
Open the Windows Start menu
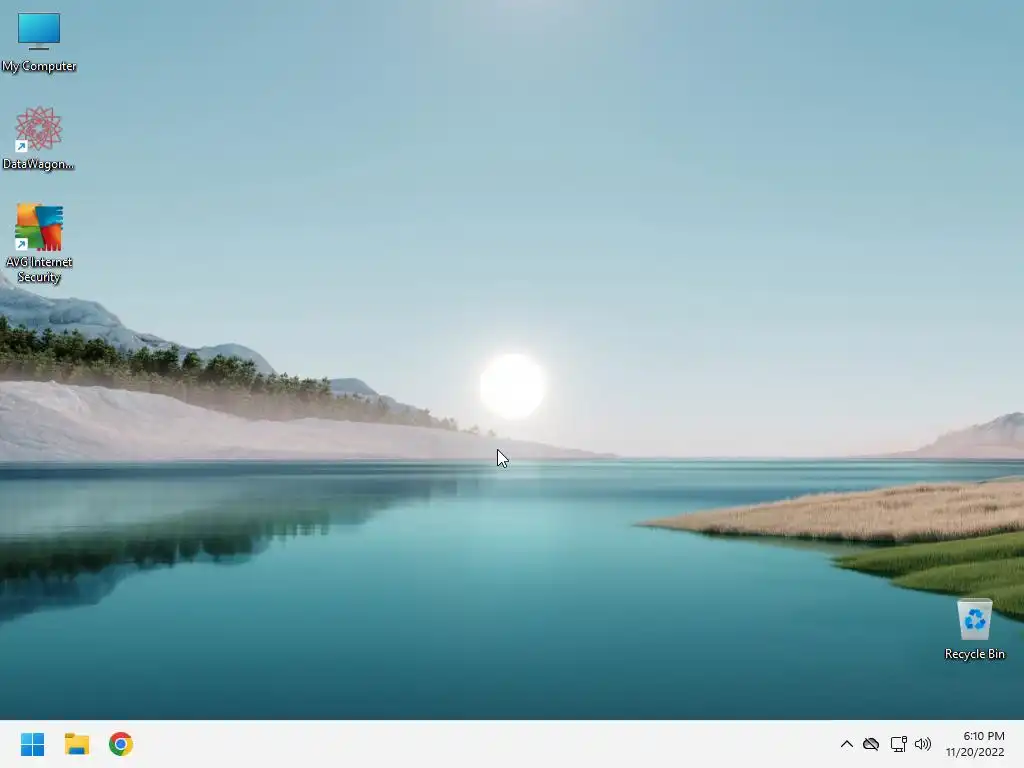pos(33,744)
